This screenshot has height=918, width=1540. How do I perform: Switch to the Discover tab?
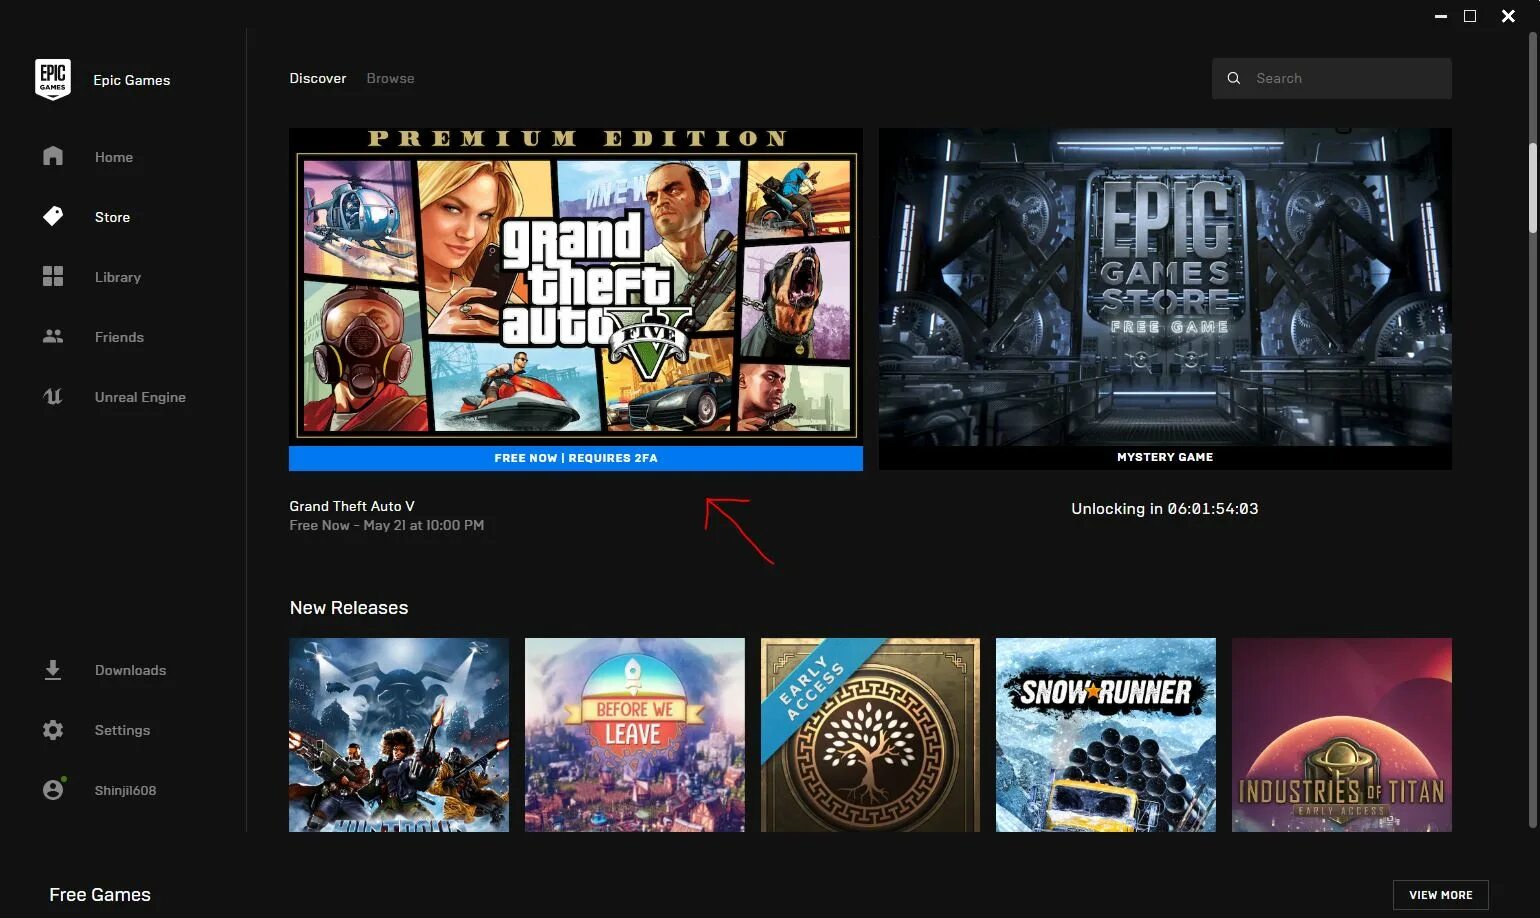318,78
